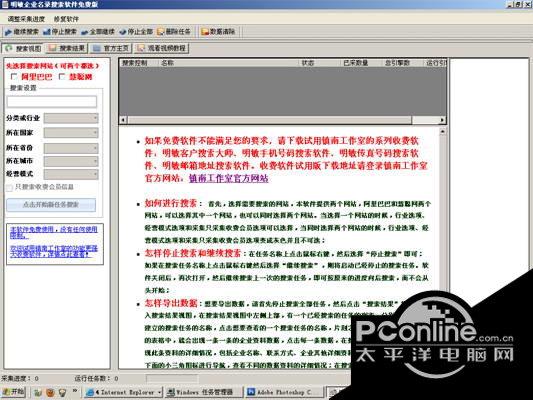Click the 删除任务 (delete task) toolbar icon

(174, 32)
